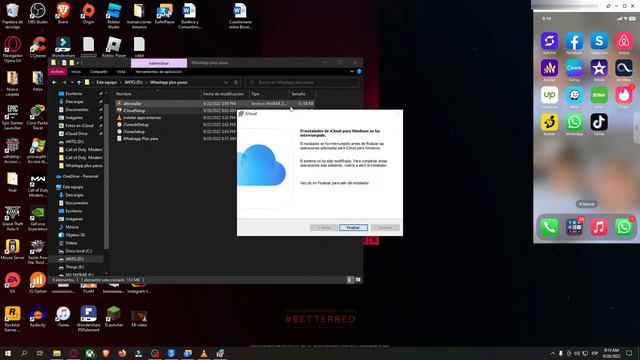Expand the ribbon using the chevron
The width and height of the screenshot is (640, 360).
pyautogui.click(x=352, y=71)
